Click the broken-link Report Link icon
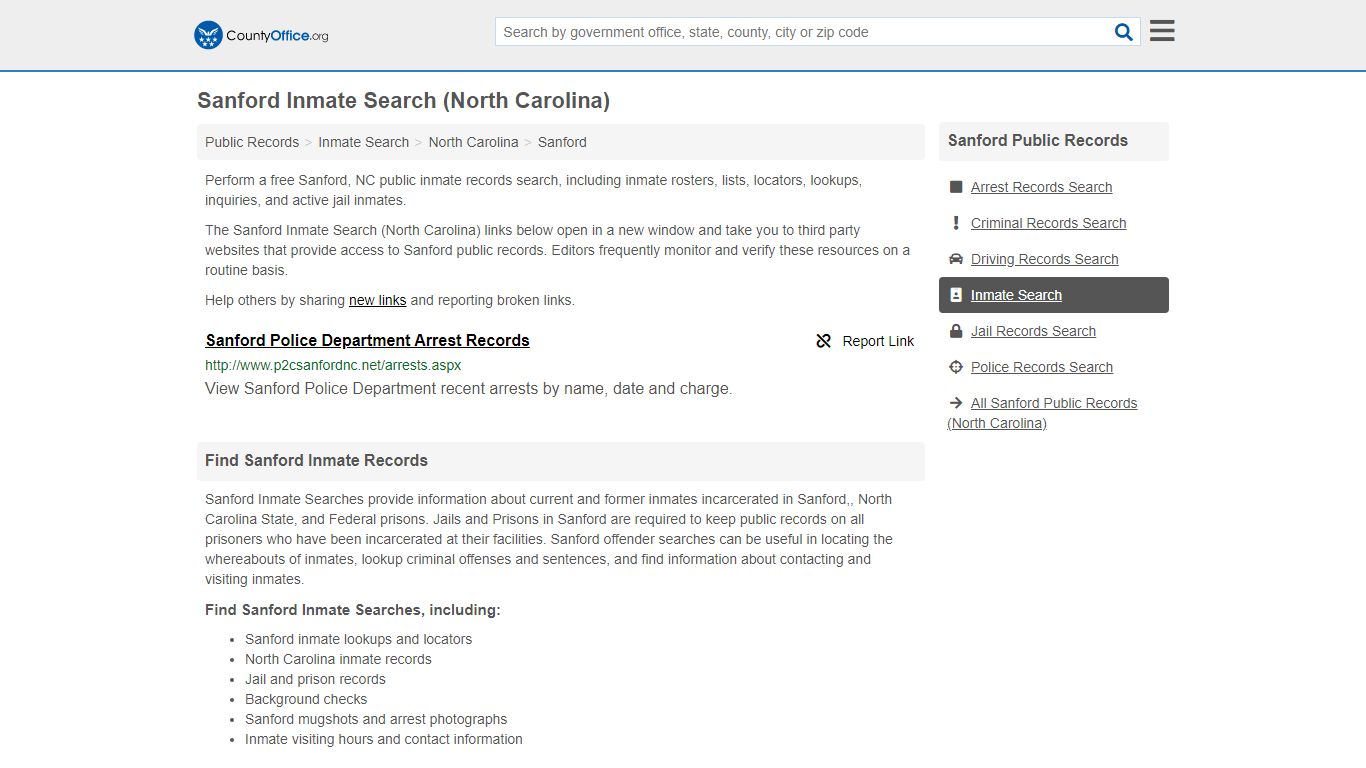 (824, 341)
